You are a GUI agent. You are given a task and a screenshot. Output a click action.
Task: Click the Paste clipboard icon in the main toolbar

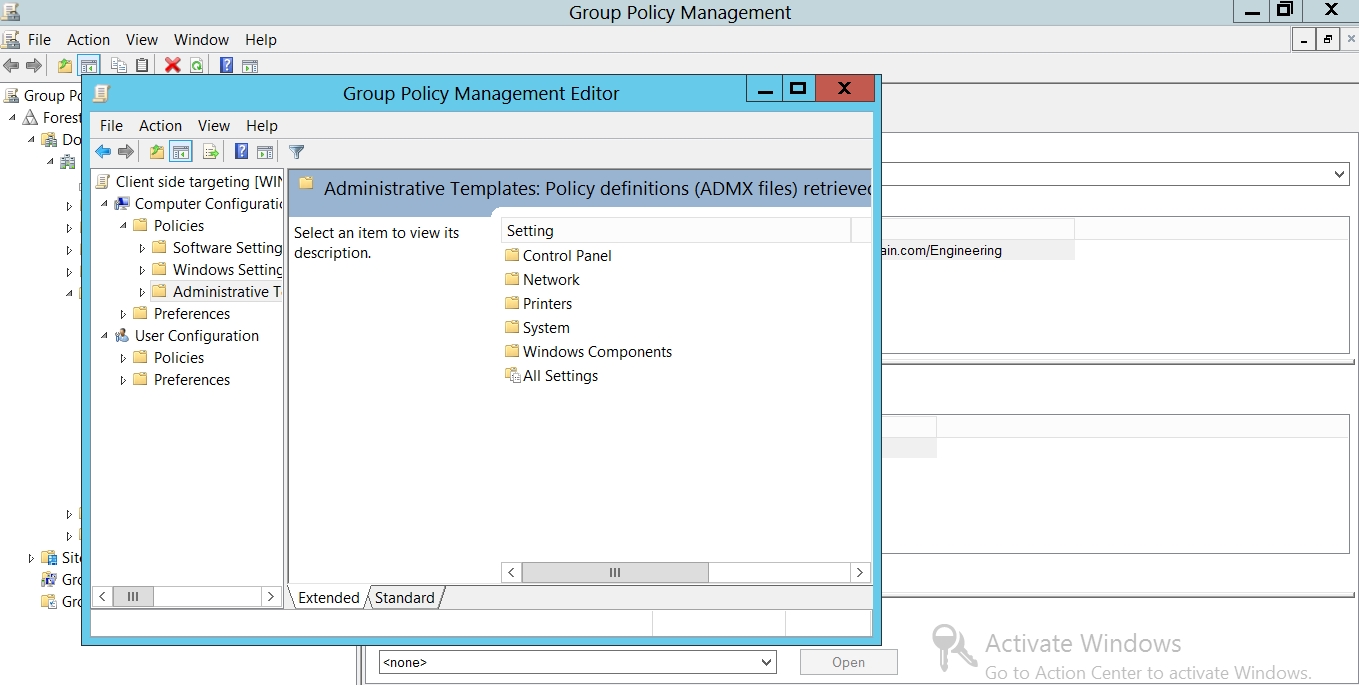tap(142, 66)
